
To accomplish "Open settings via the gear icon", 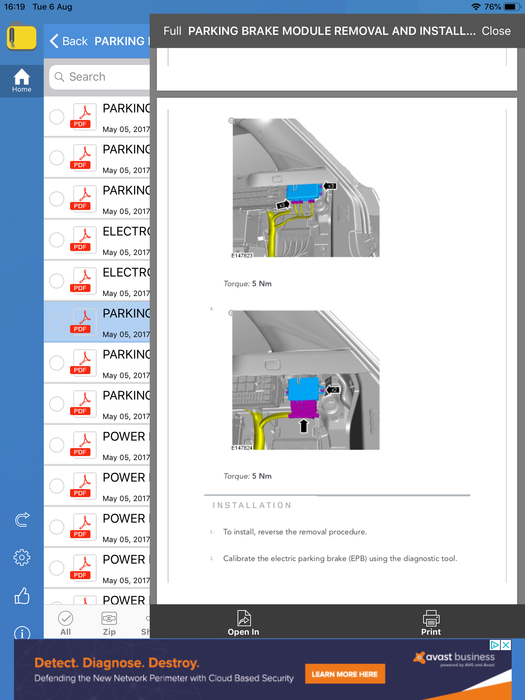I will click(22, 557).
